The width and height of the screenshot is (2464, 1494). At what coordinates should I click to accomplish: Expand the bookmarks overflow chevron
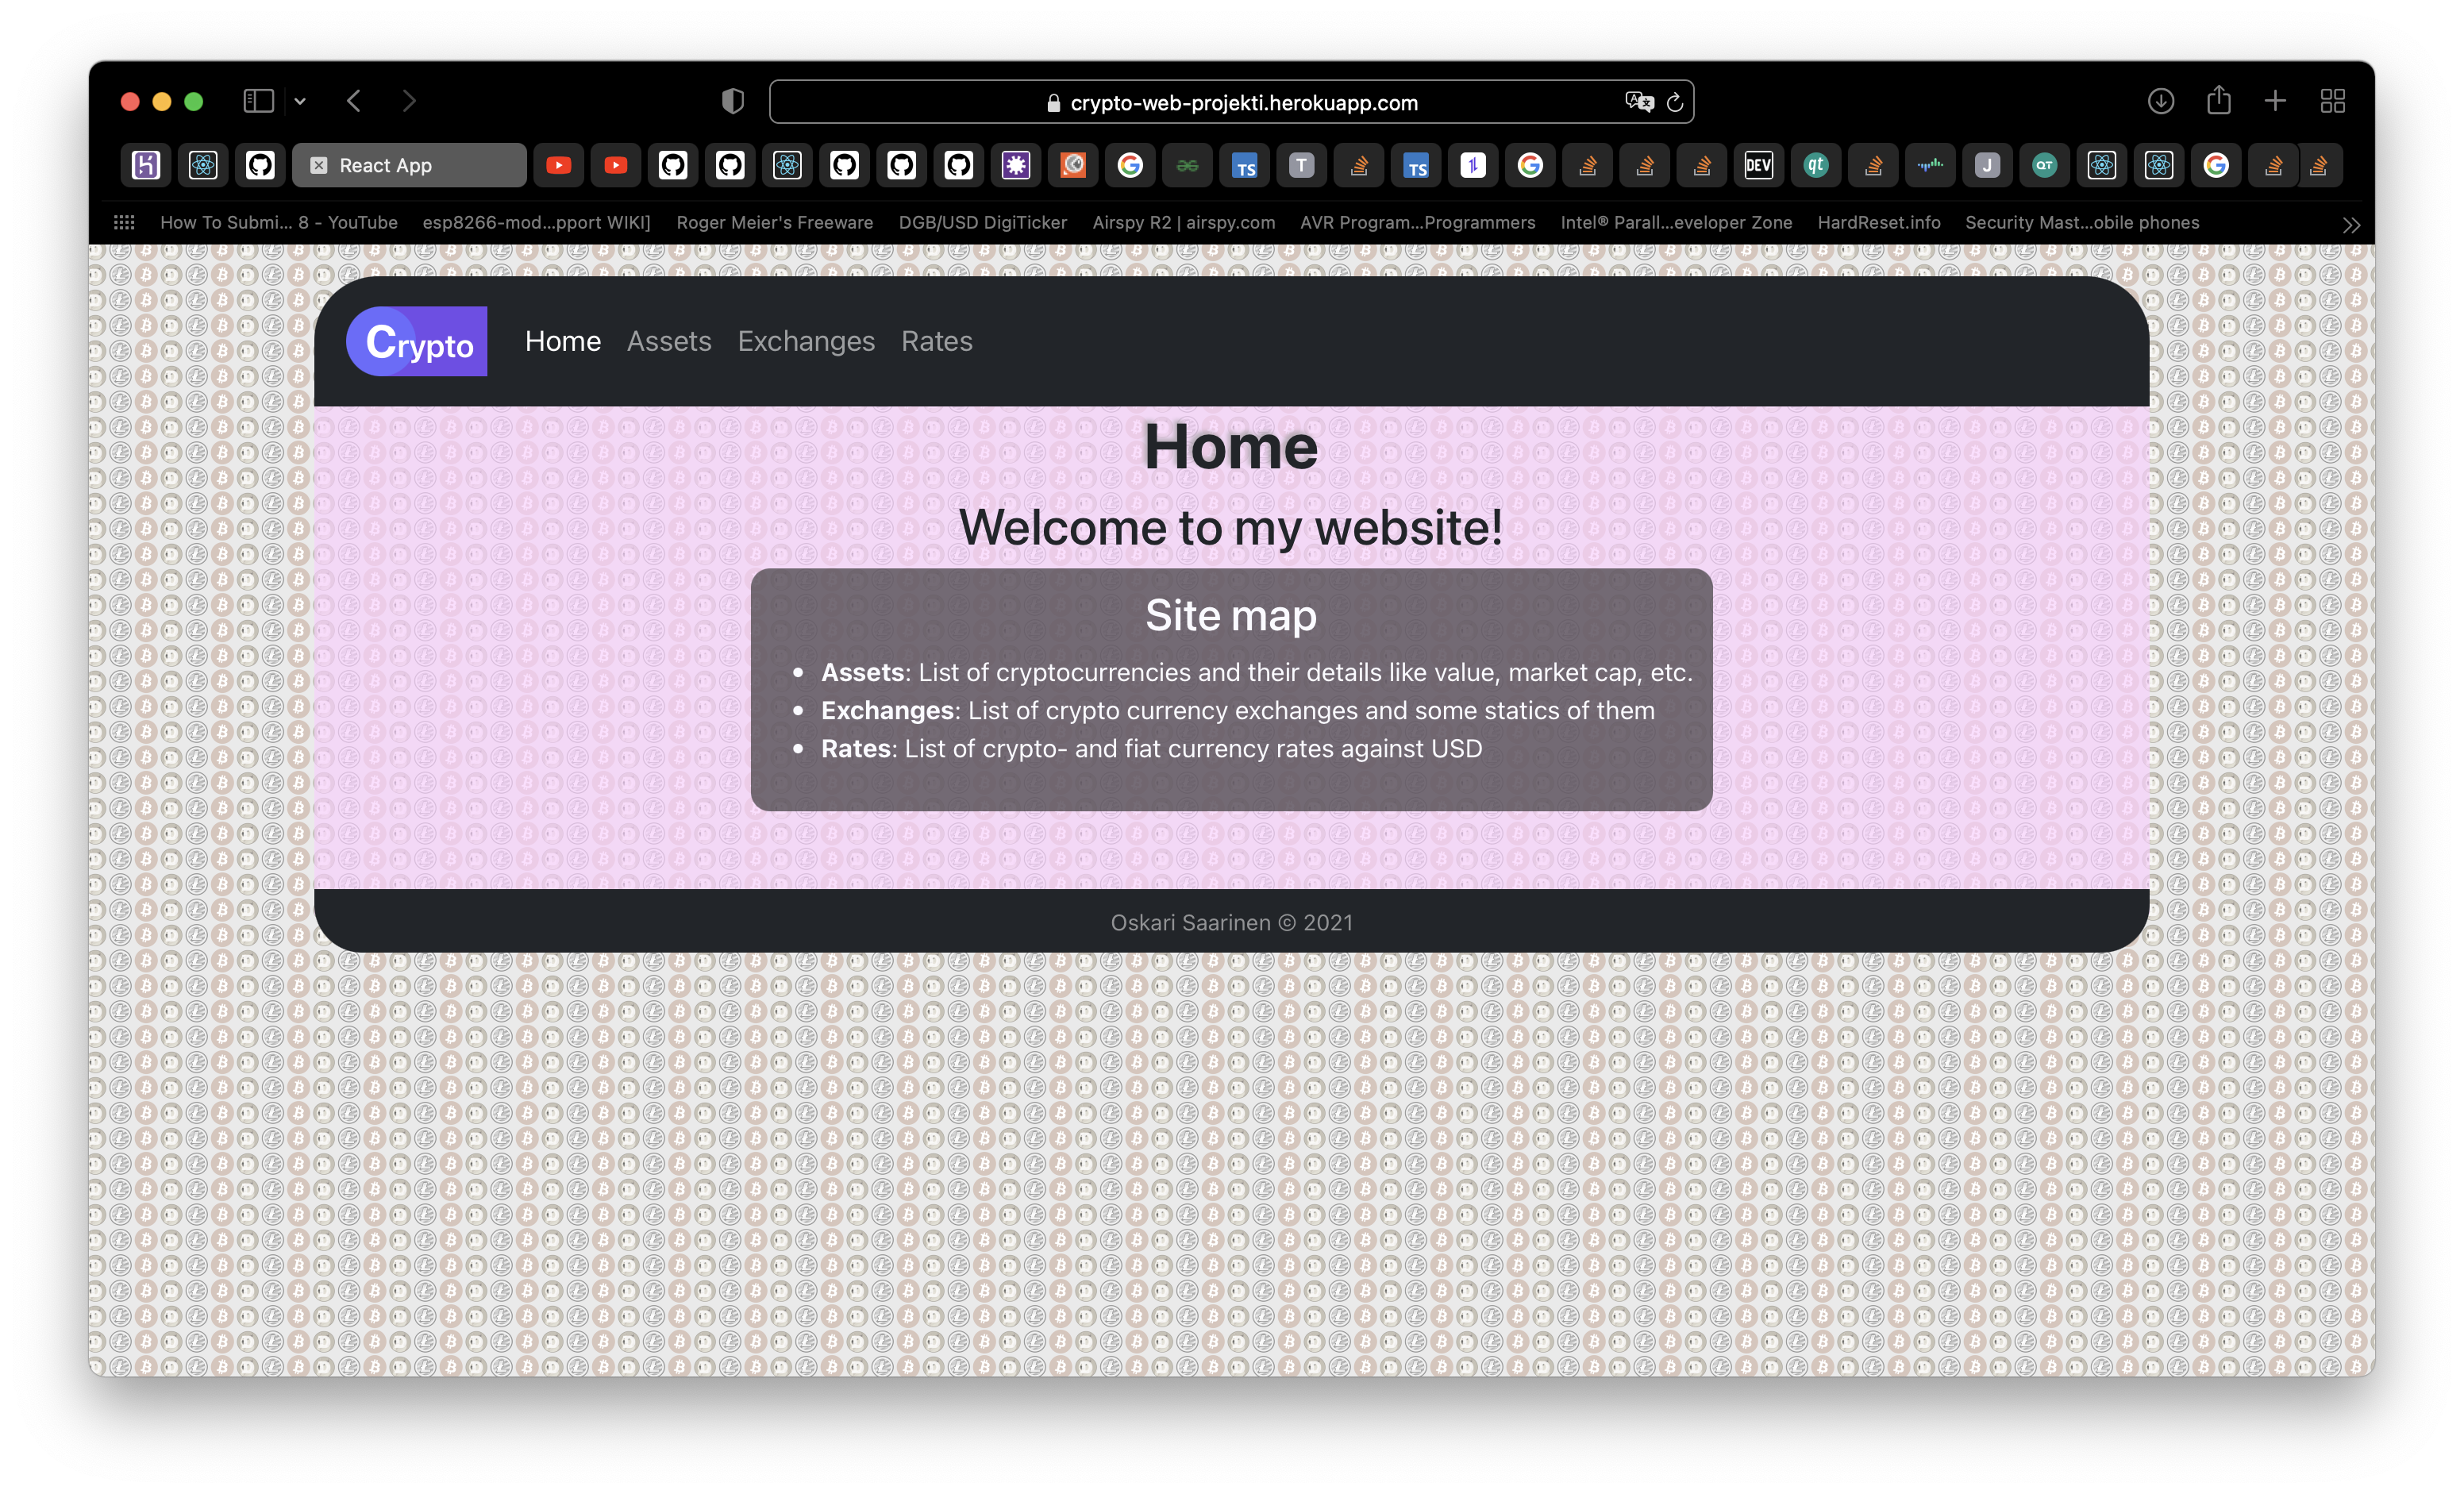(2351, 225)
